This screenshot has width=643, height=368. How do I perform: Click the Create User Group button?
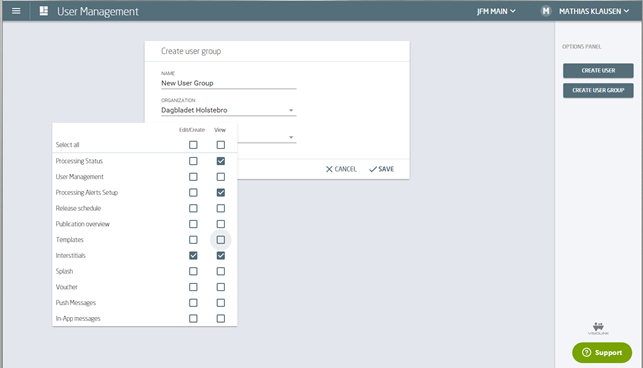(x=598, y=90)
